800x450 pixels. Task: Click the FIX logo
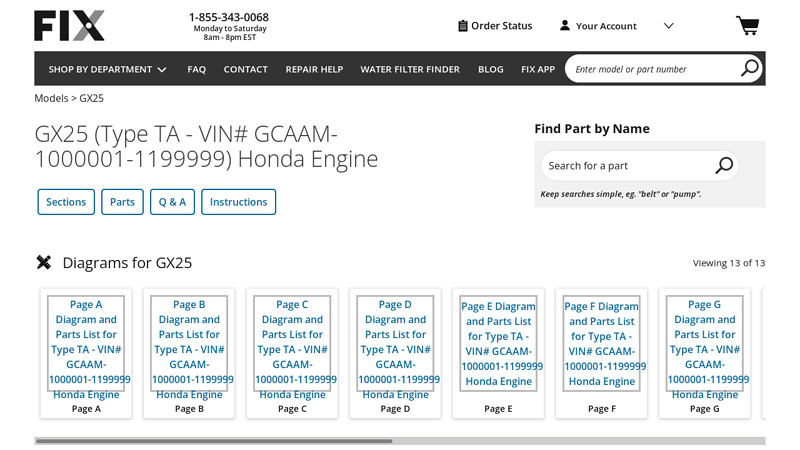pyautogui.click(x=69, y=26)
